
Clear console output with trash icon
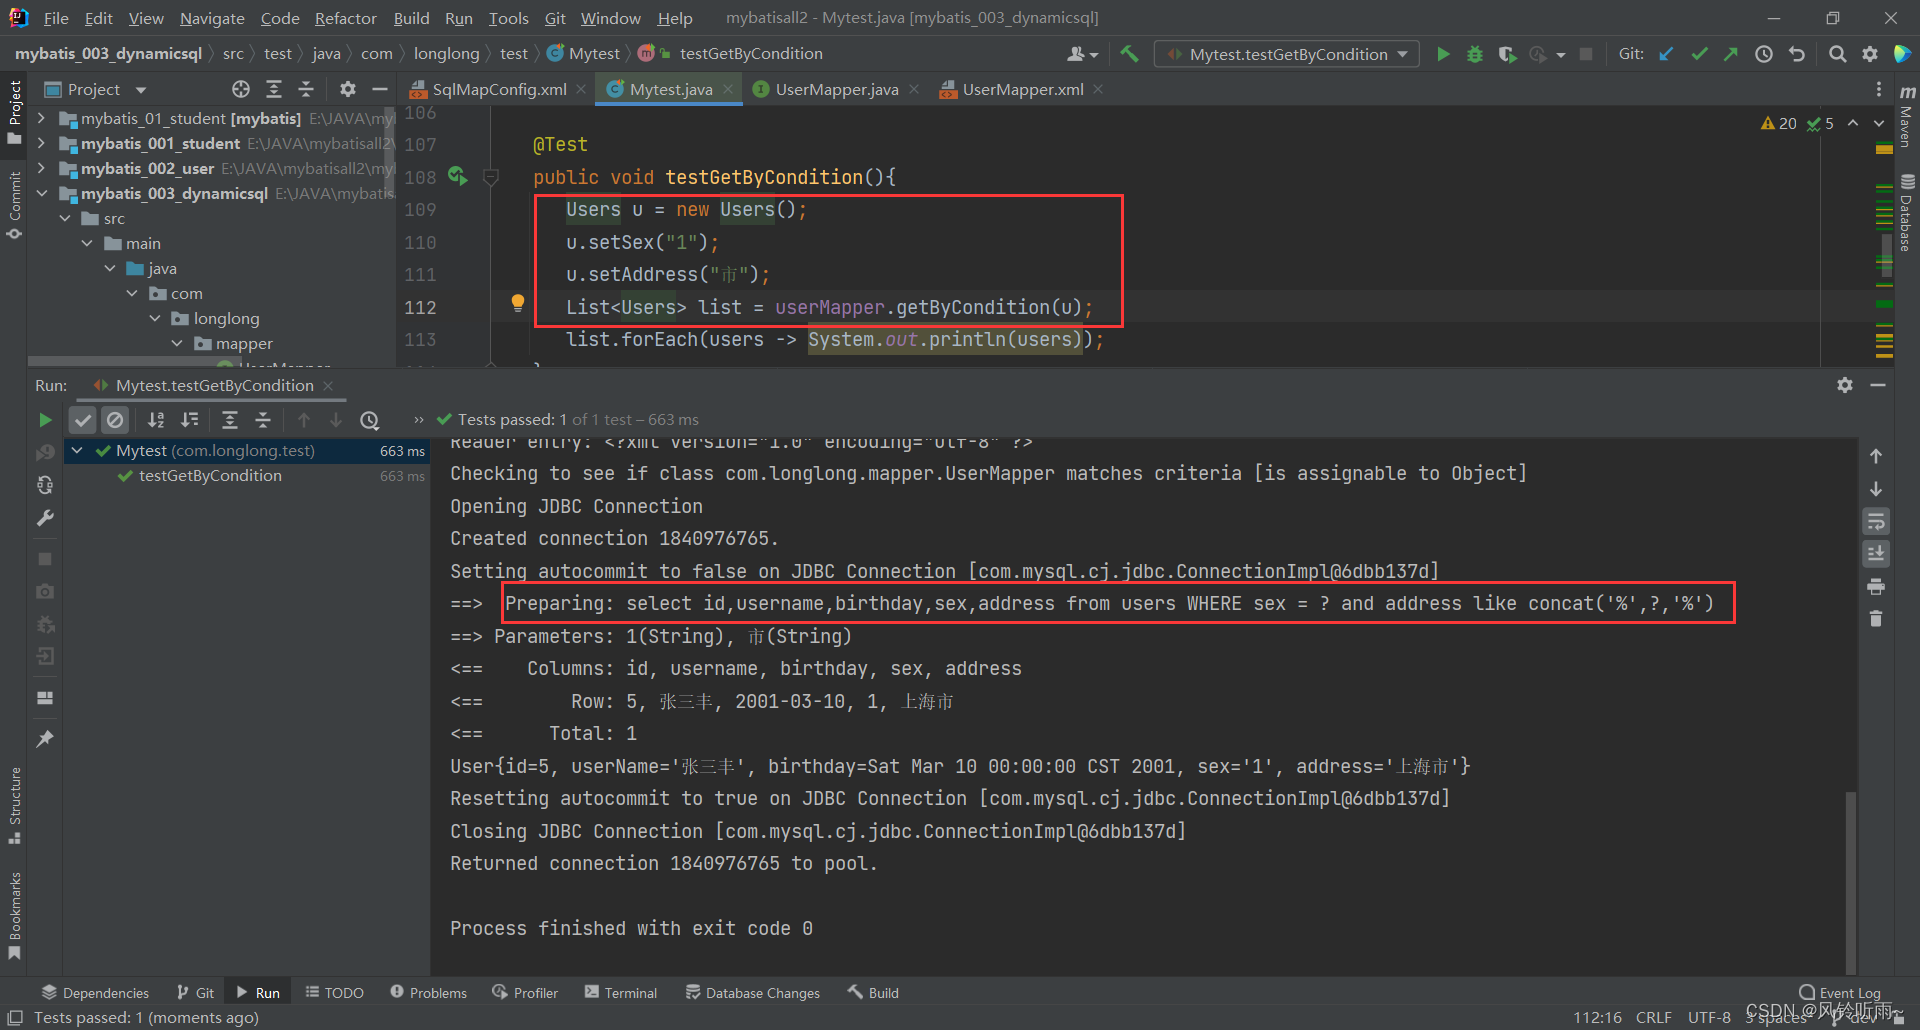click(x=1876, y=619)
